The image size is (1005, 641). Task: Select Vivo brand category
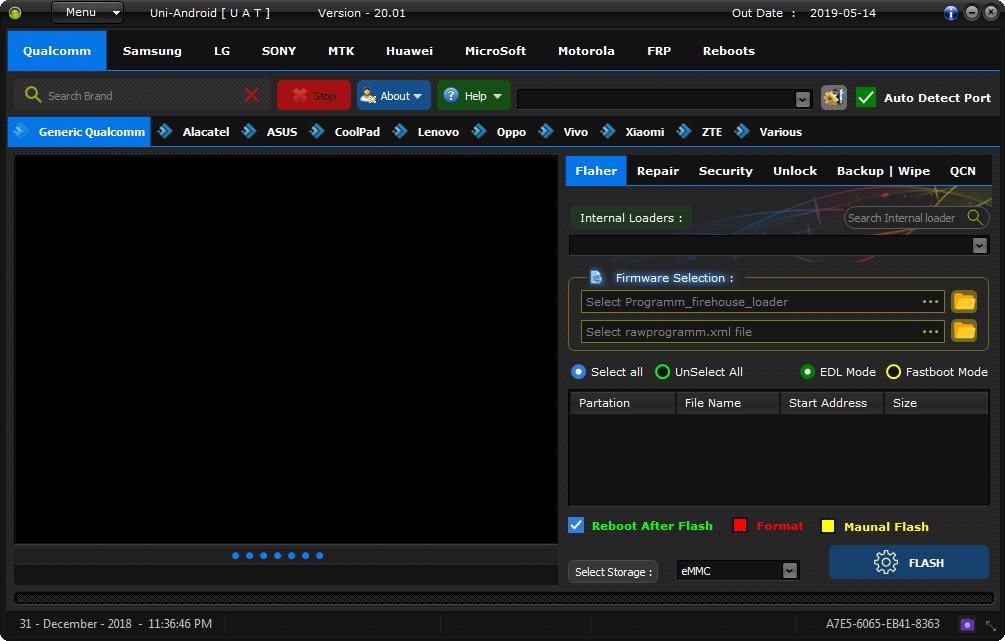click(x=563, y=131)
